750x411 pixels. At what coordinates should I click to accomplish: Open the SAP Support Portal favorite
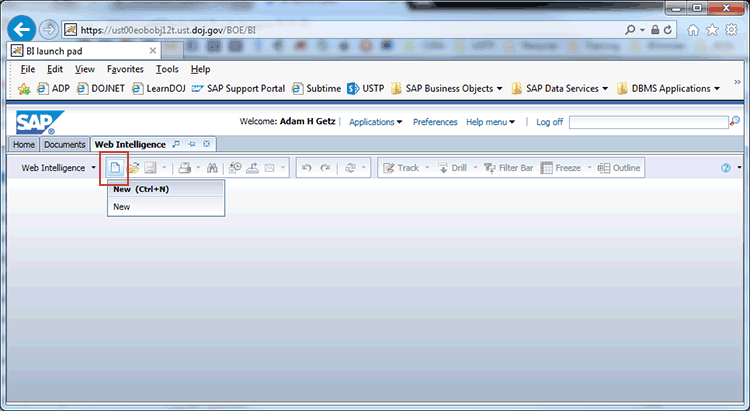[x=238, y=89]
